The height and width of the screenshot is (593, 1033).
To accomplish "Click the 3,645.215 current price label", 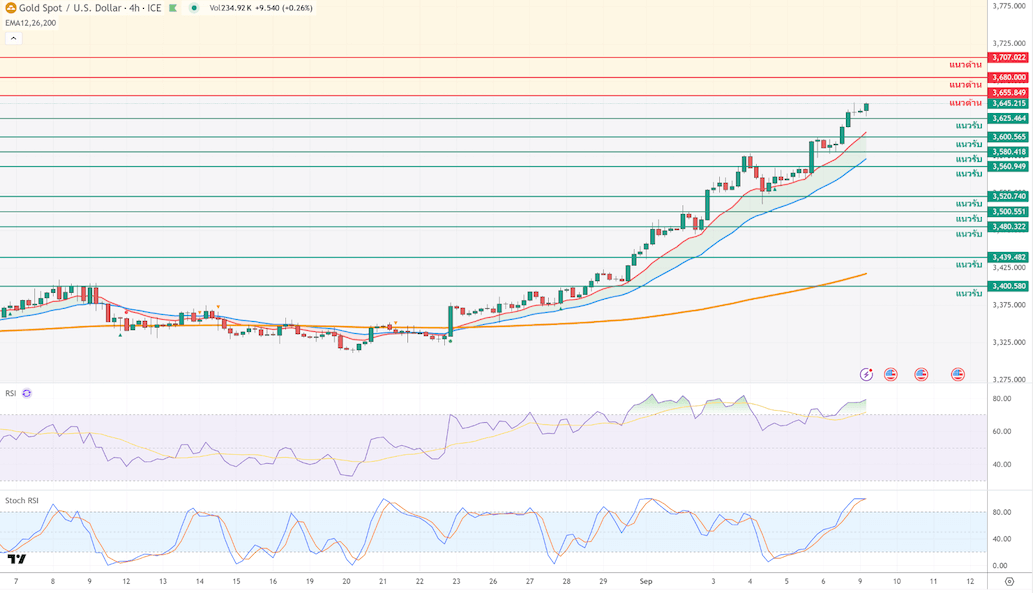I will click(1008, 103).
